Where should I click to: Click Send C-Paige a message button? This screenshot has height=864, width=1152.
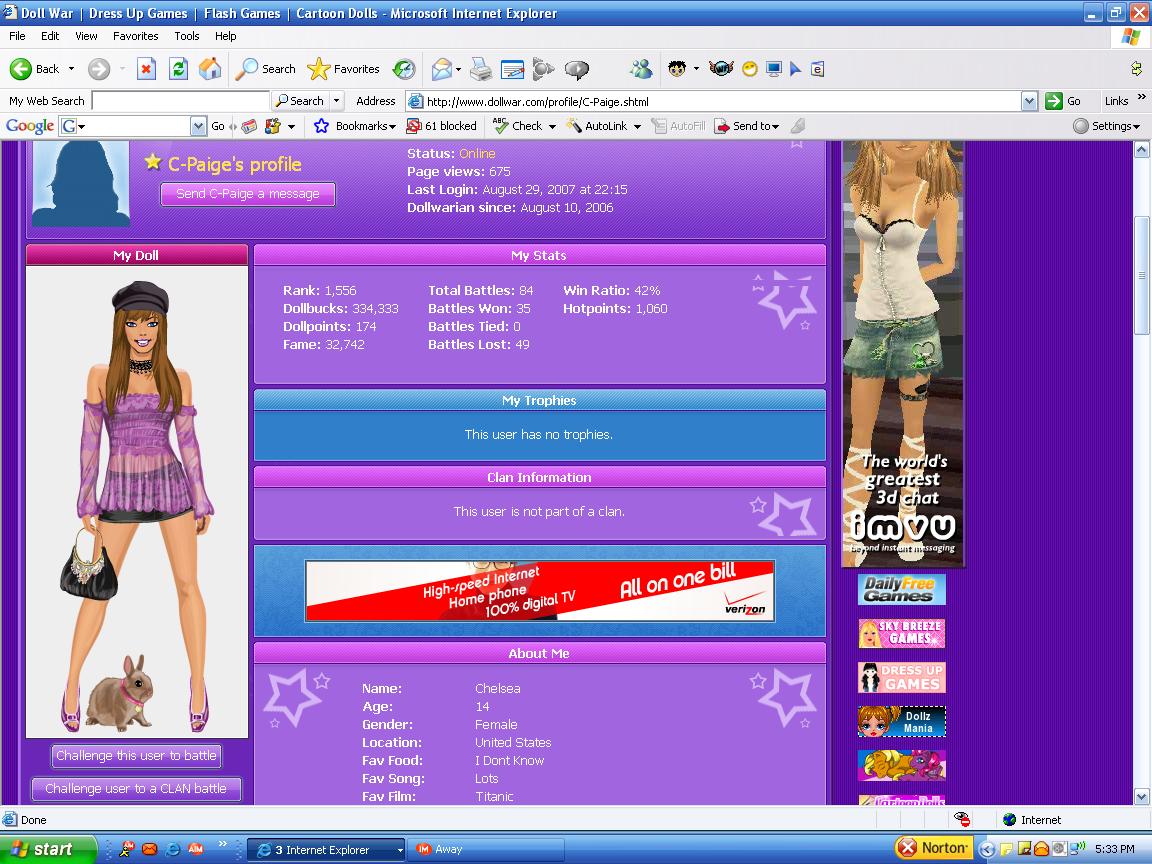248,194
